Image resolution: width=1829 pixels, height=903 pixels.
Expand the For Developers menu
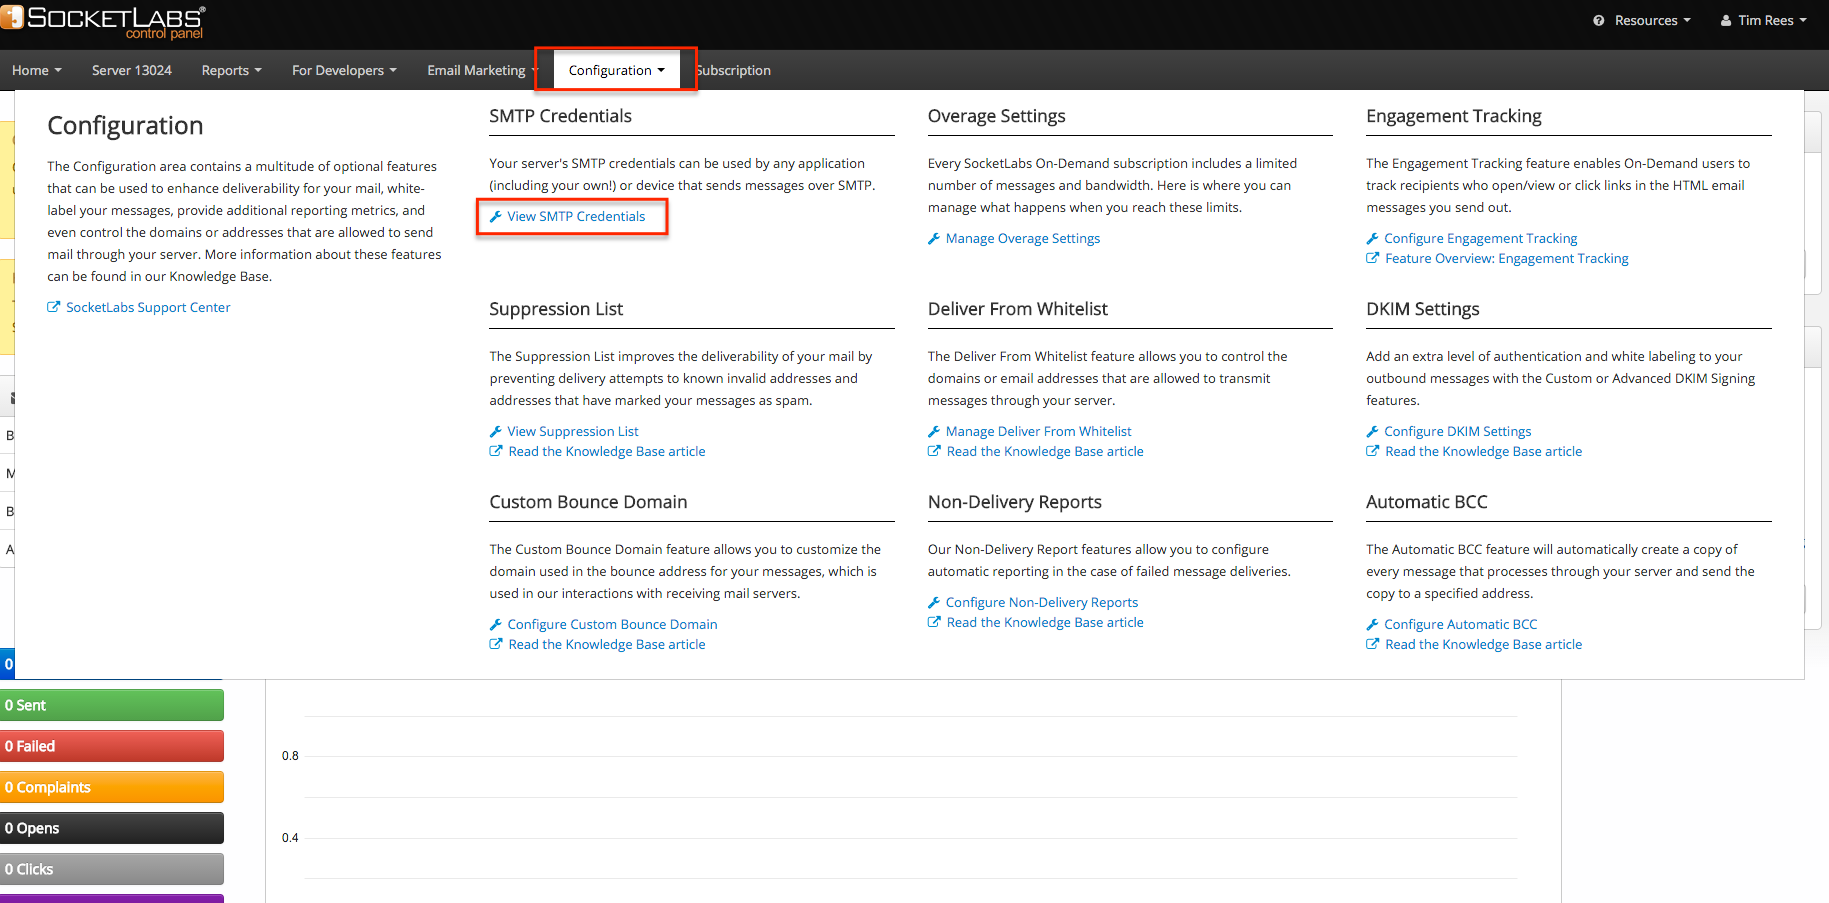click(x=344, y=70)
